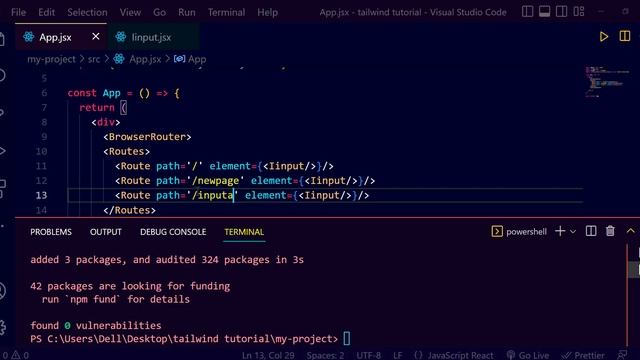Viewport: 640px width, 360px height.
Task: Click 'const App' declaration line
Action: (x=123, y=93)
